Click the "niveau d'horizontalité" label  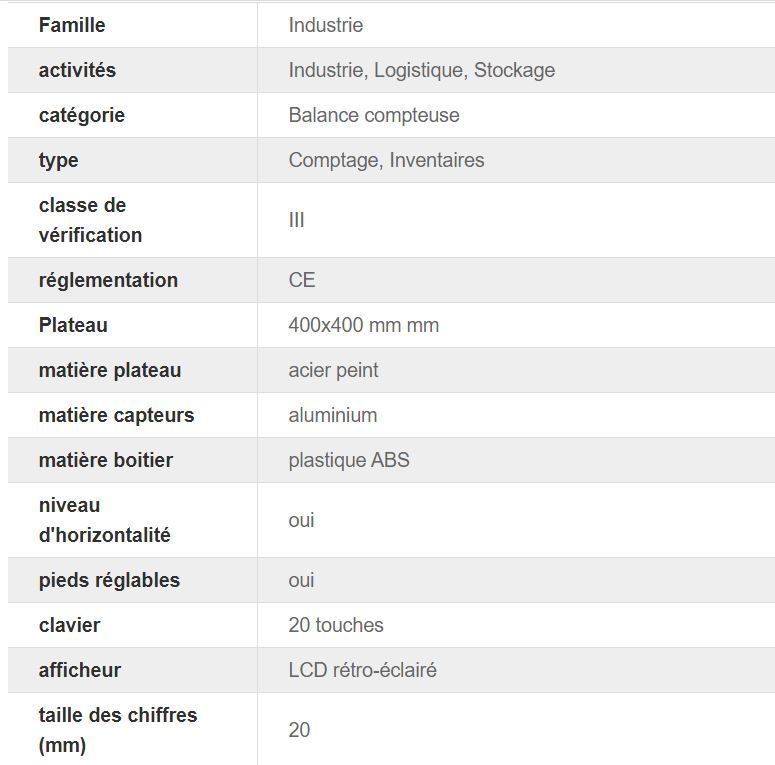point(104,520)
